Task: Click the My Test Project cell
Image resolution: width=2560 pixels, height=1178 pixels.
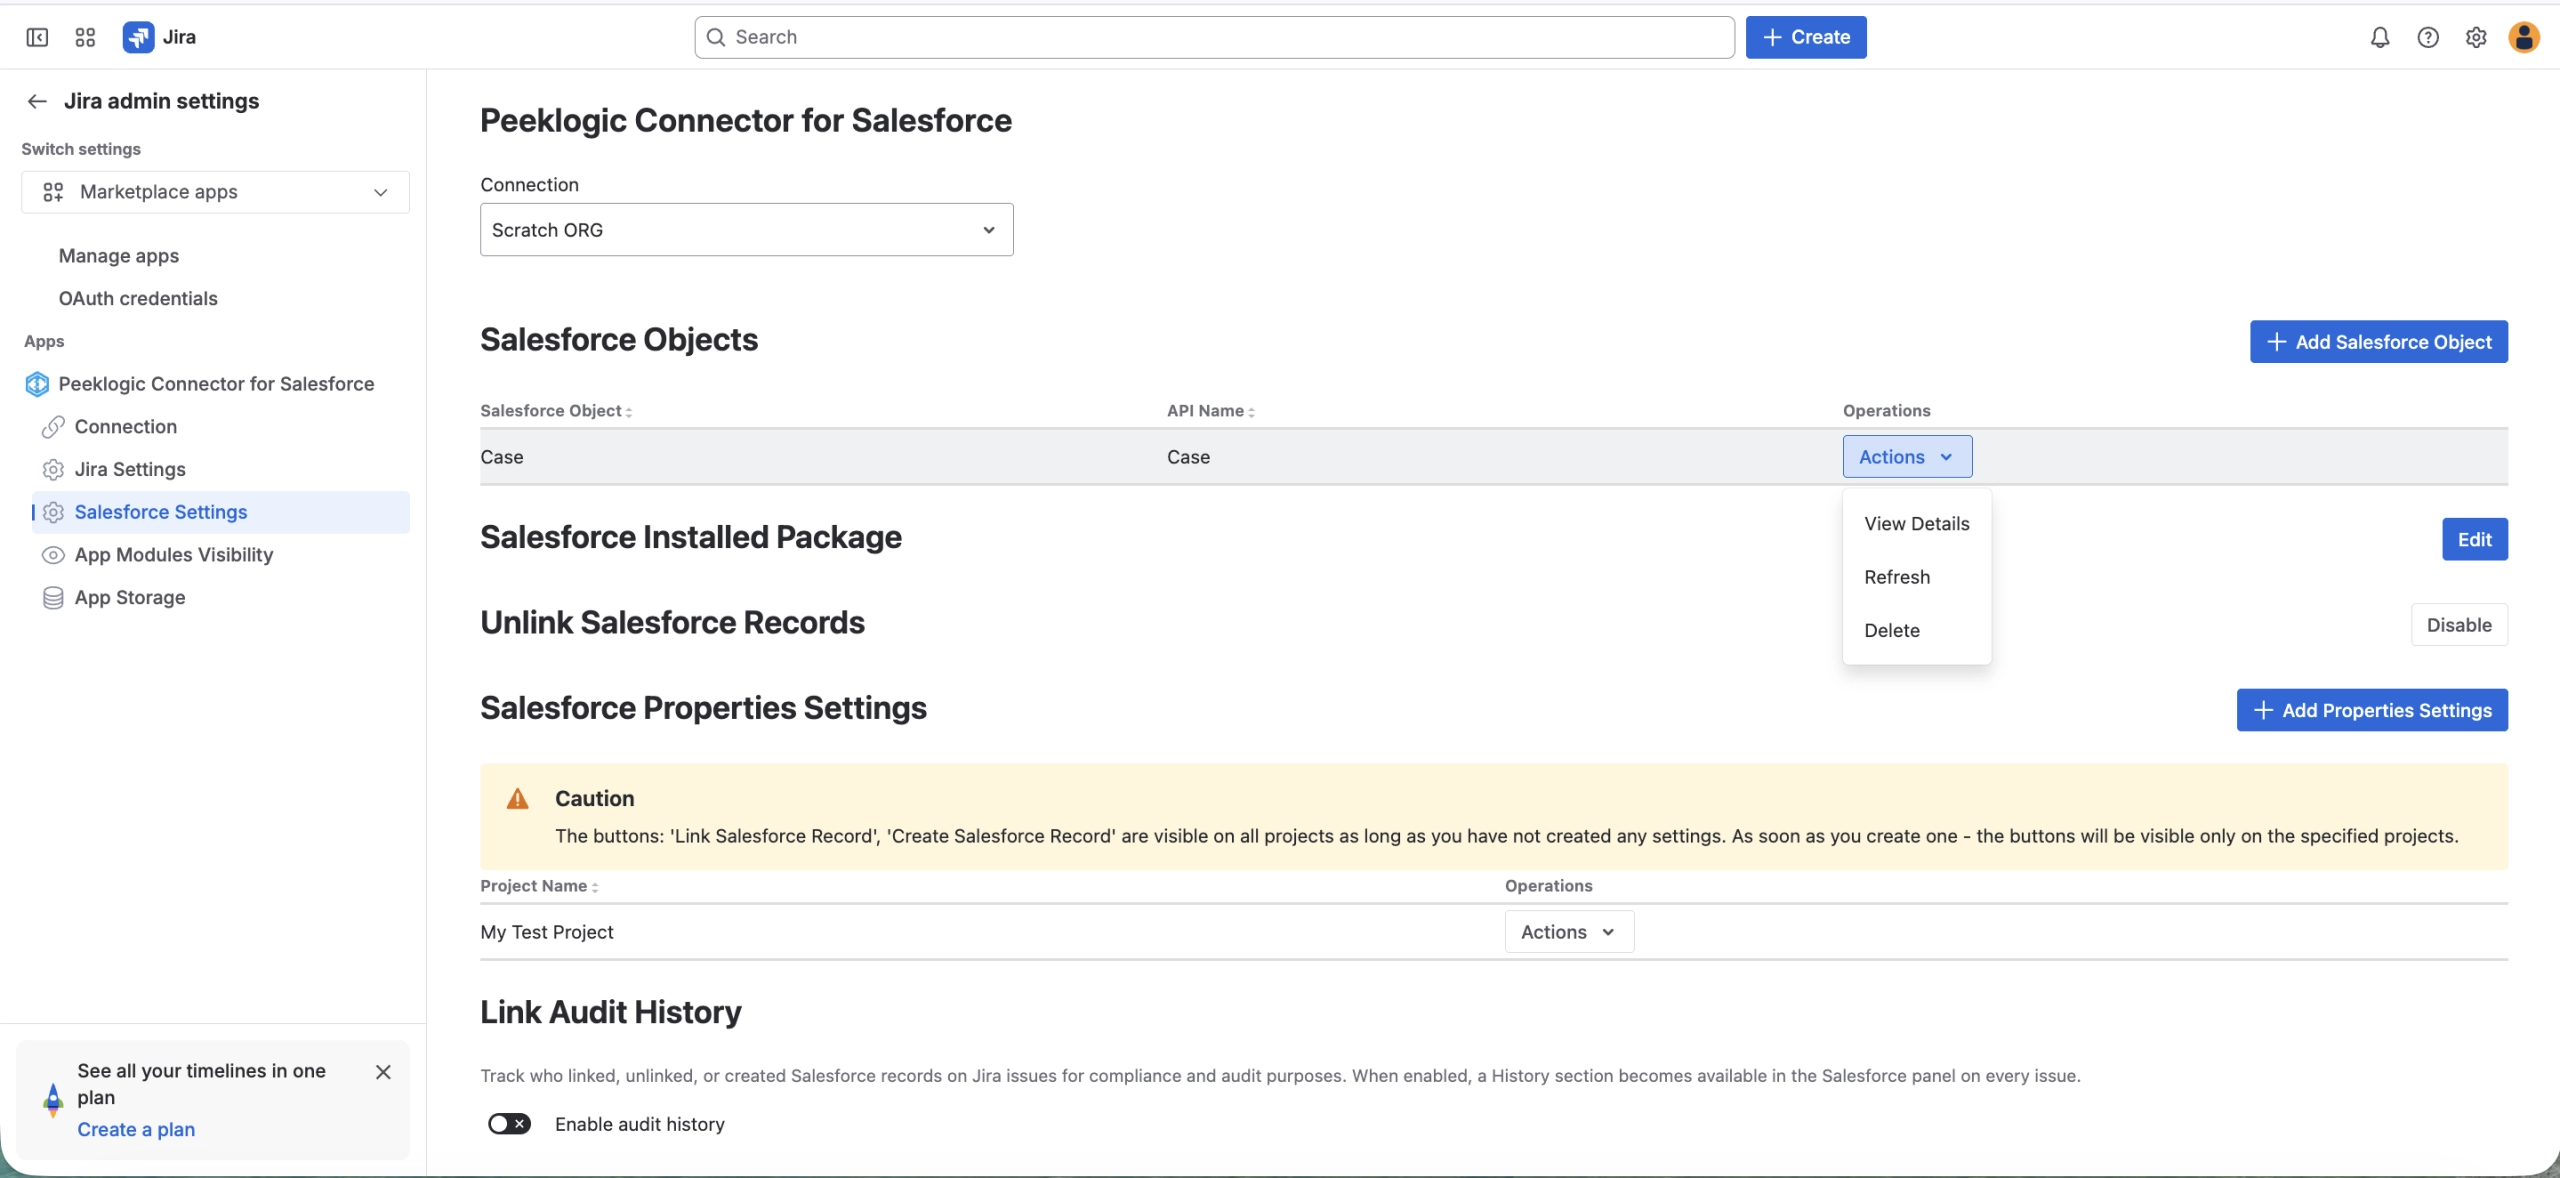Action: [547, 932]
